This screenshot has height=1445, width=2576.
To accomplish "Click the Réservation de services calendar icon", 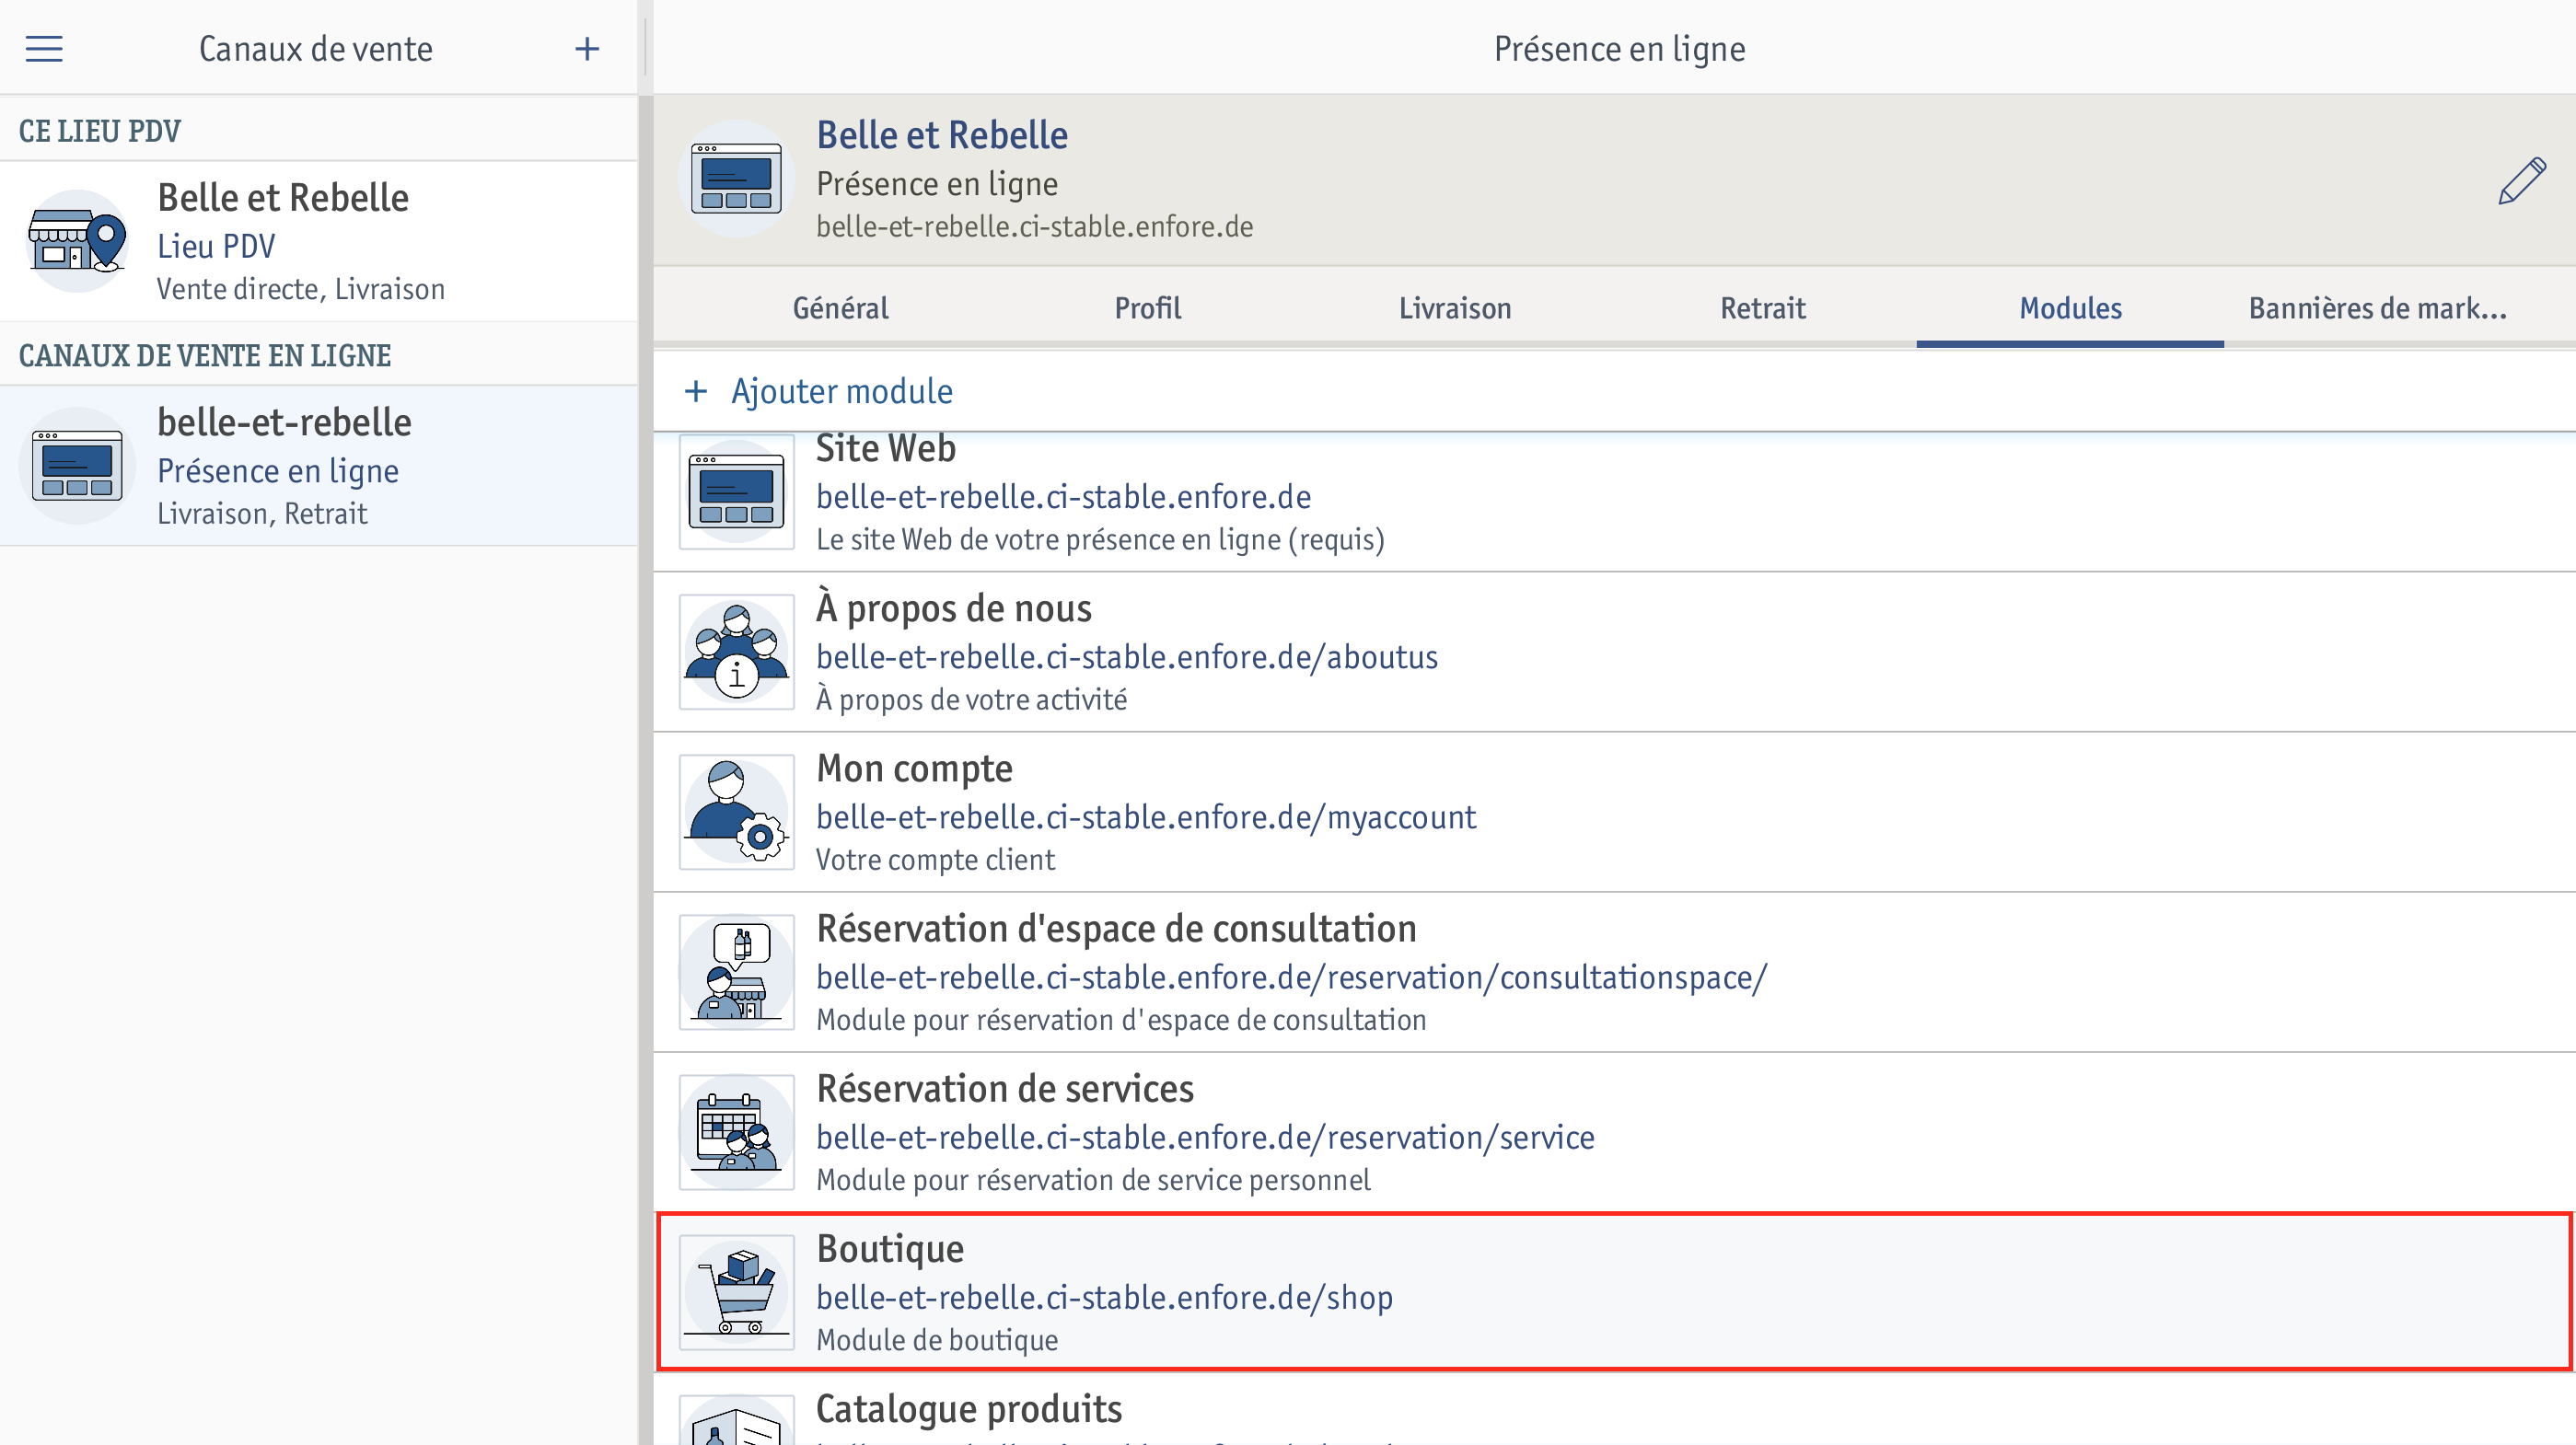I will pos(737,1132).
